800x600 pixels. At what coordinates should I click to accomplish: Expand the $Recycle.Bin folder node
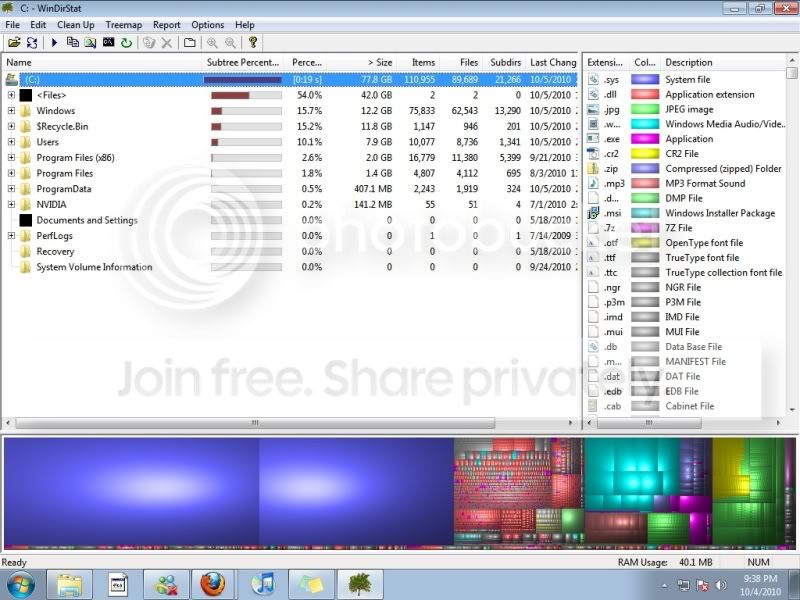coord(11,127)
